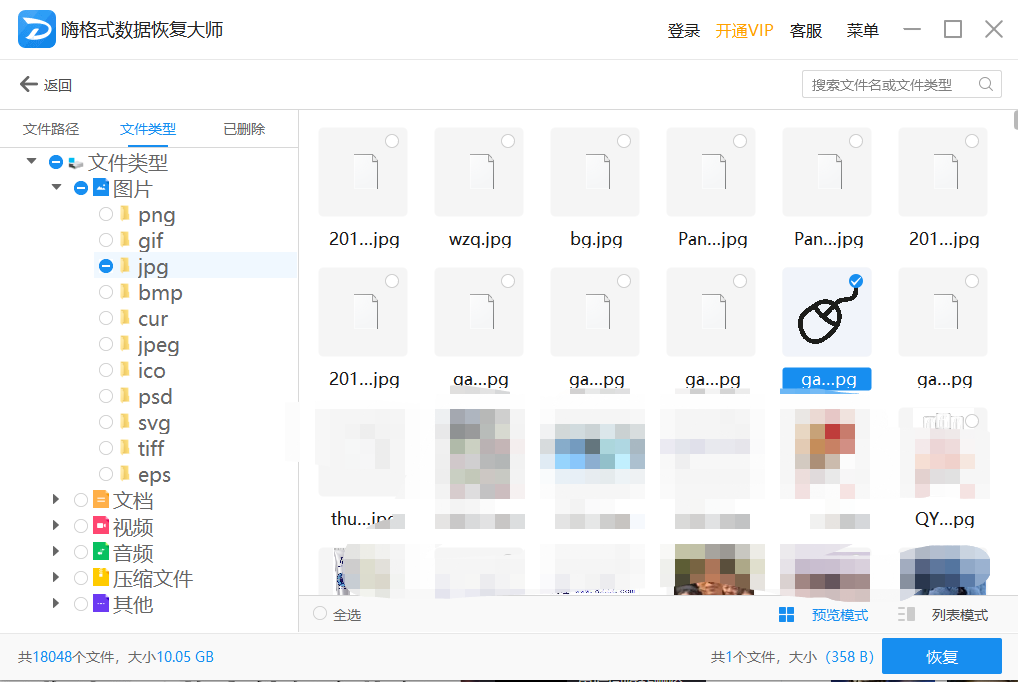Expand the other files tree node

[57, 604]
